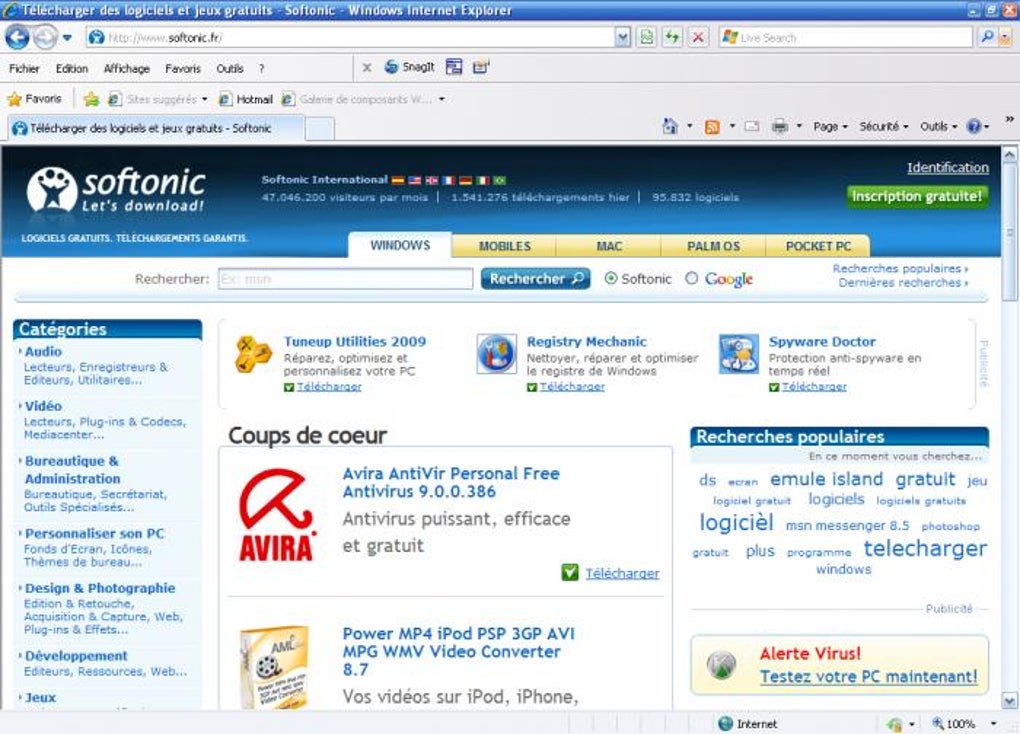
Task: Click the blue Help question mark icon
Action: 974,126
